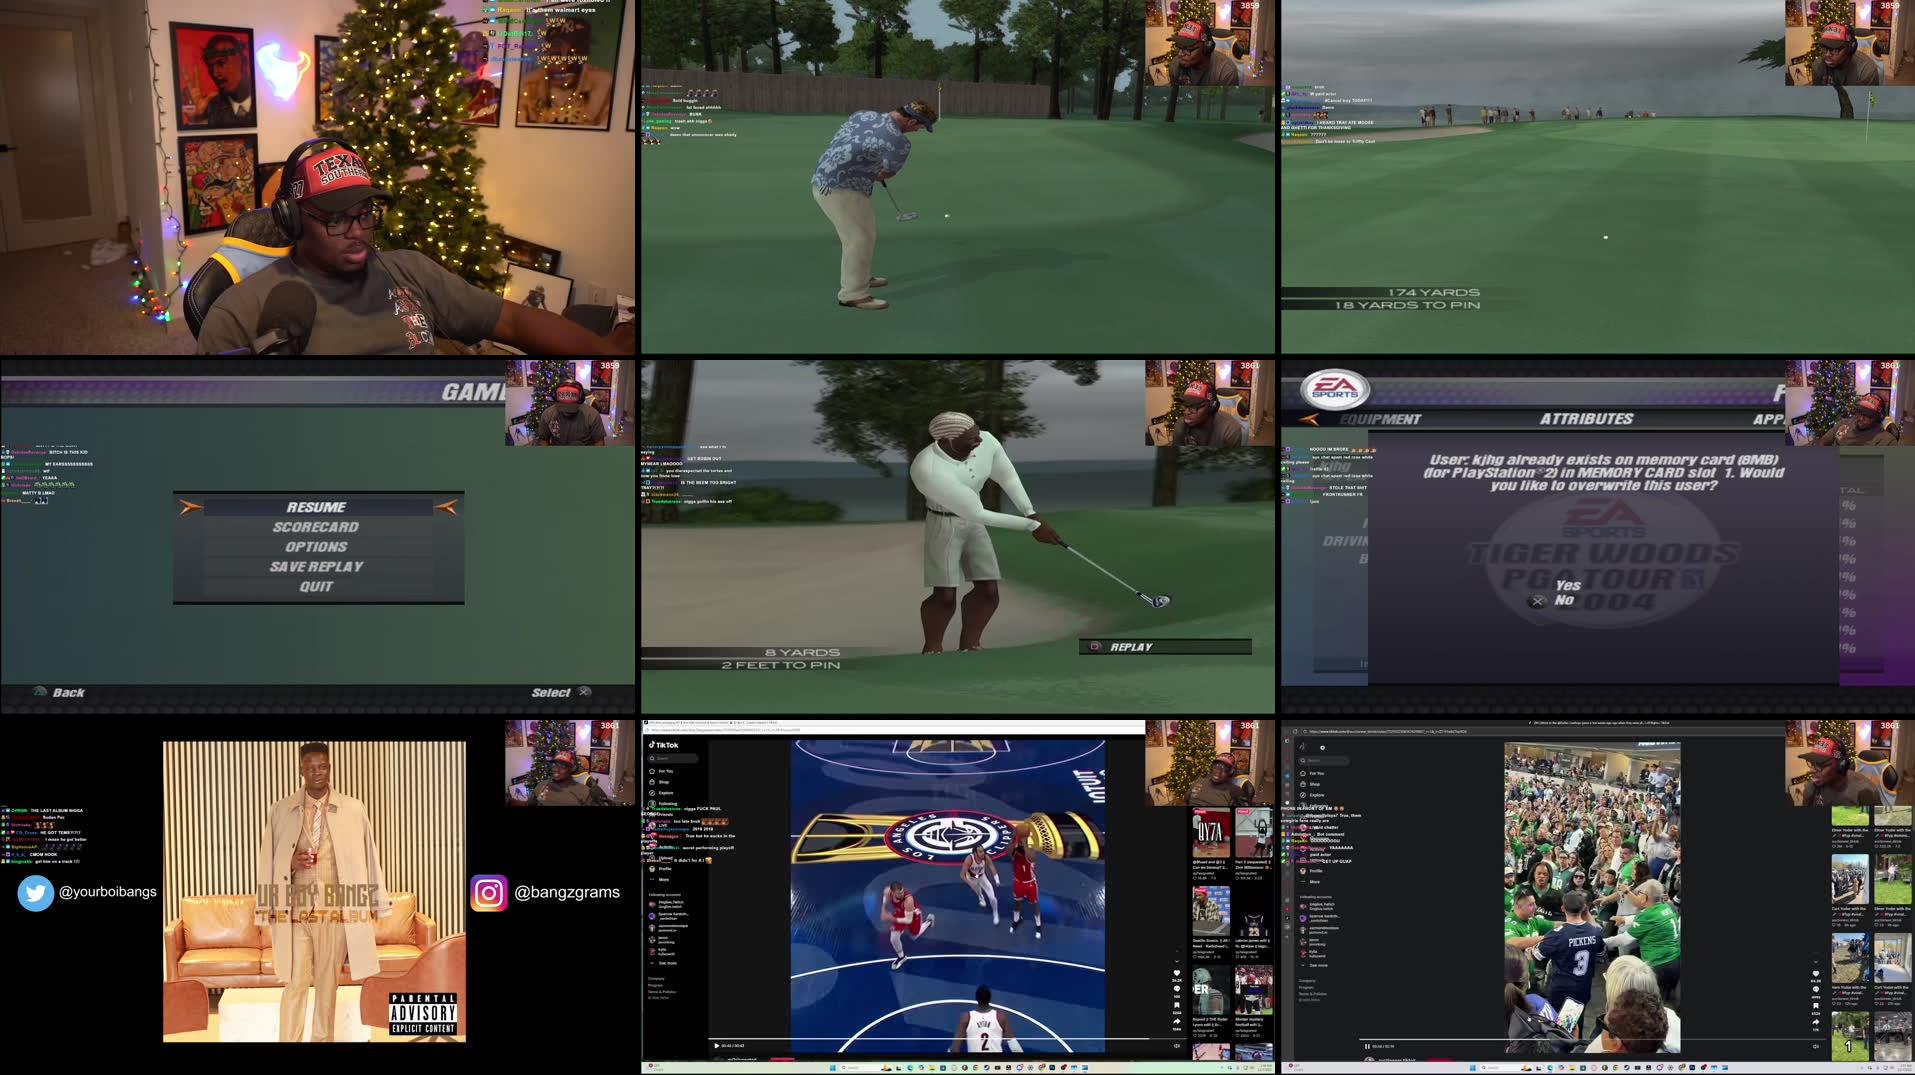
Task: Choose No in overwrite user prompt
Action: click(1563, 601)
